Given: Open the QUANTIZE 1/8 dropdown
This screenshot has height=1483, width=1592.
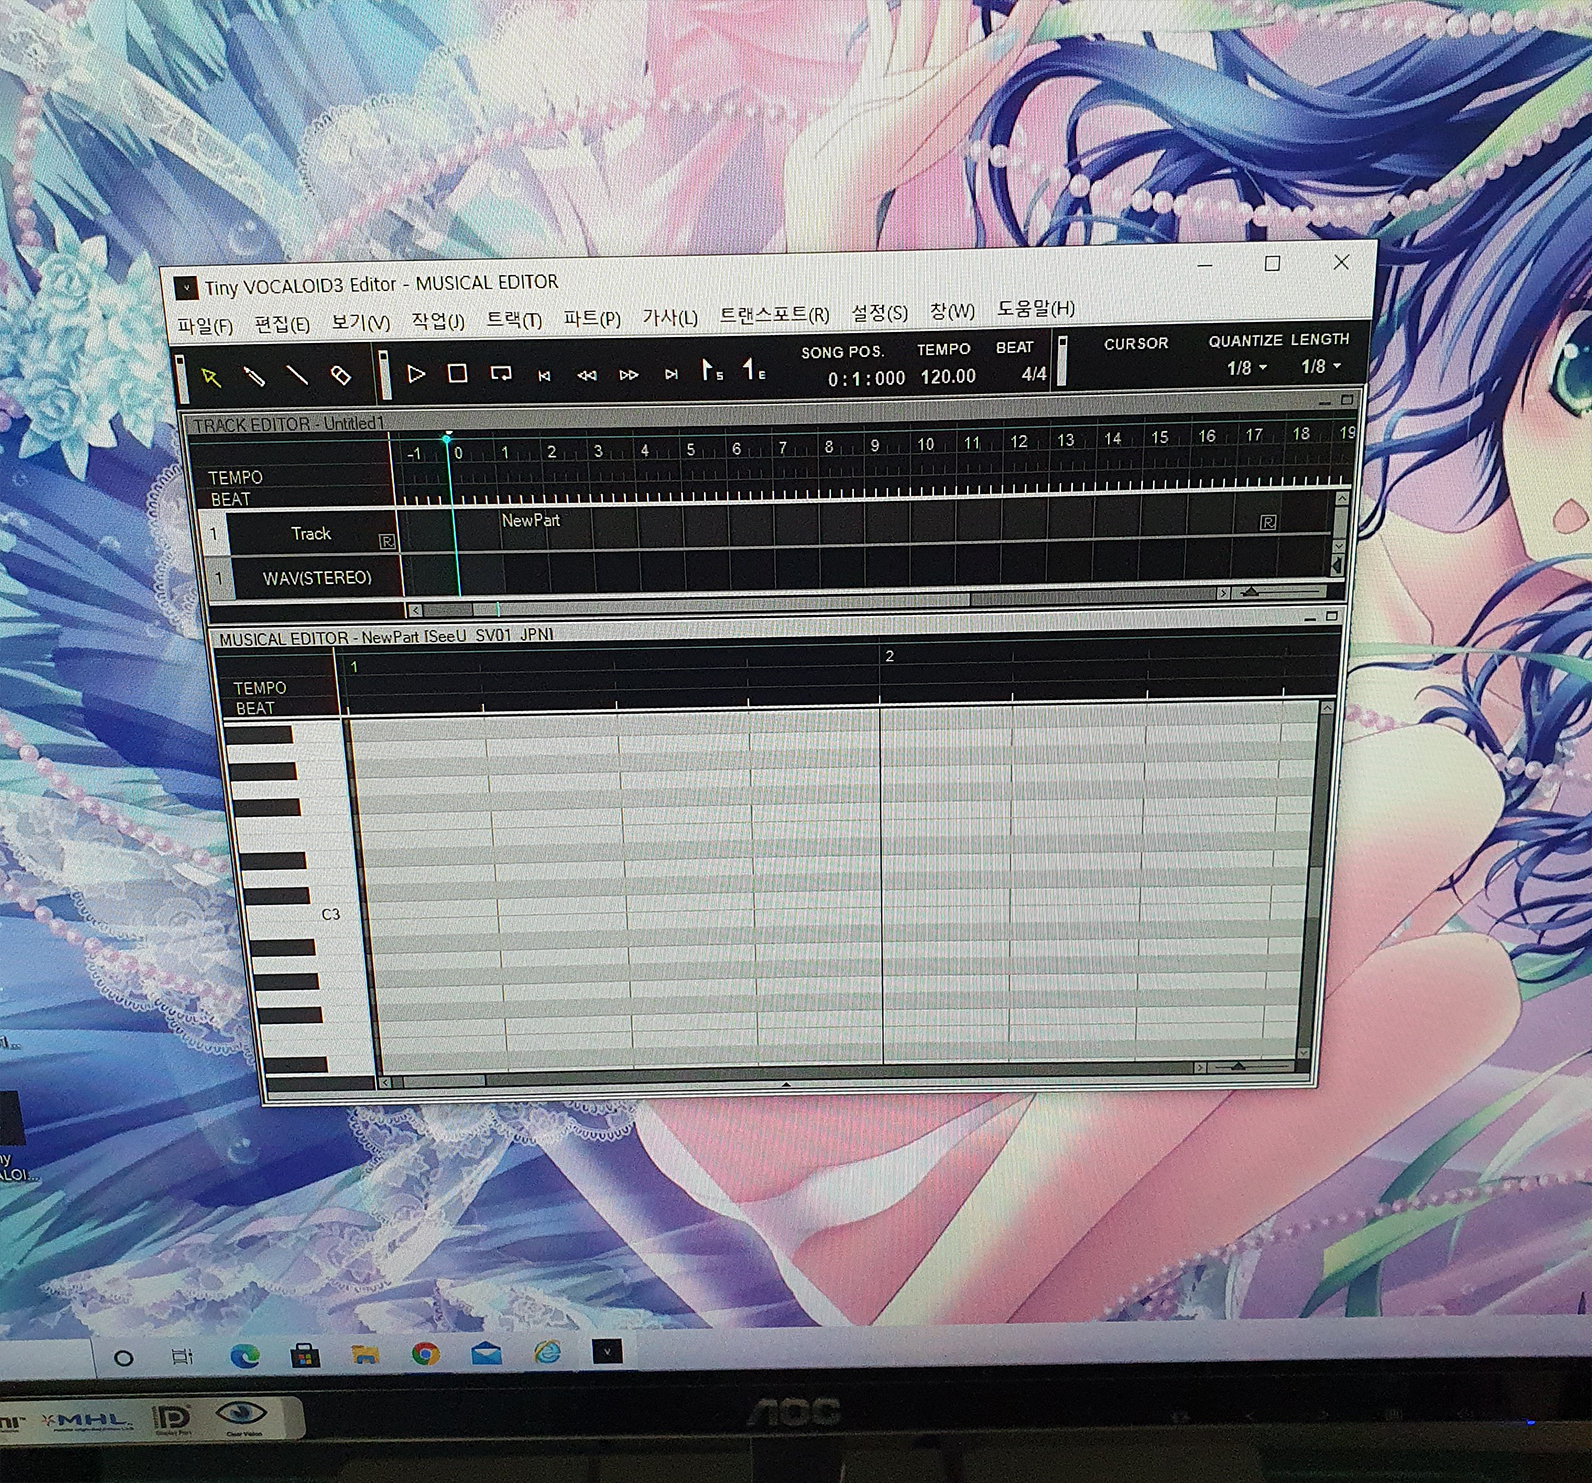Looking at the screenshot, I should [1247, 368].
